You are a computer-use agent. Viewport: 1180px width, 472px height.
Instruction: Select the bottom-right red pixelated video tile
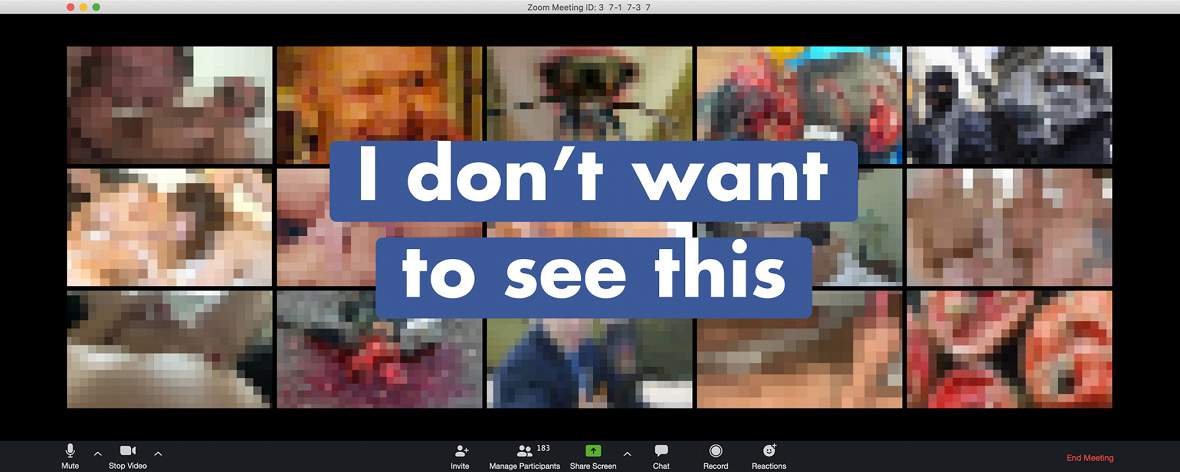coord(1009,349)
